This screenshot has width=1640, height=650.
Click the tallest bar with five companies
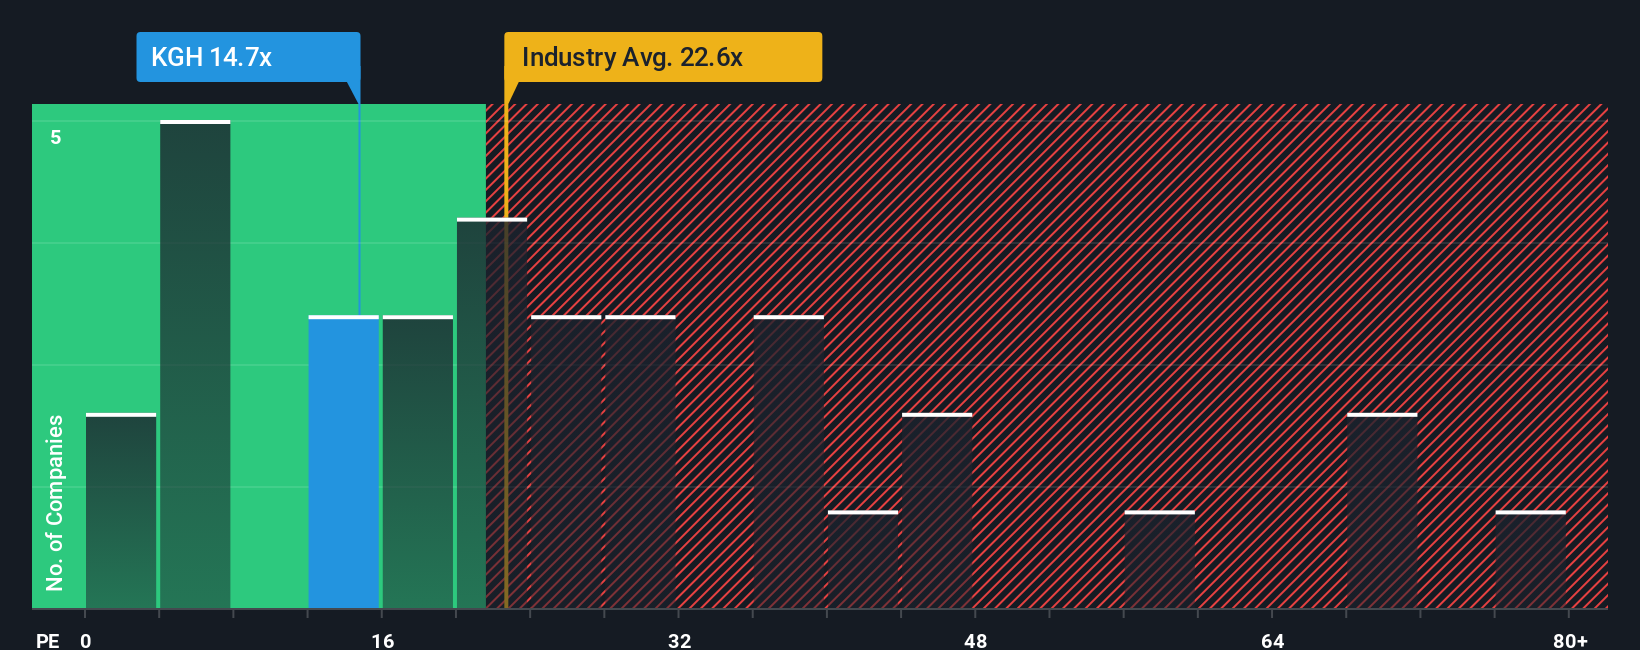(x=195, y=365)
